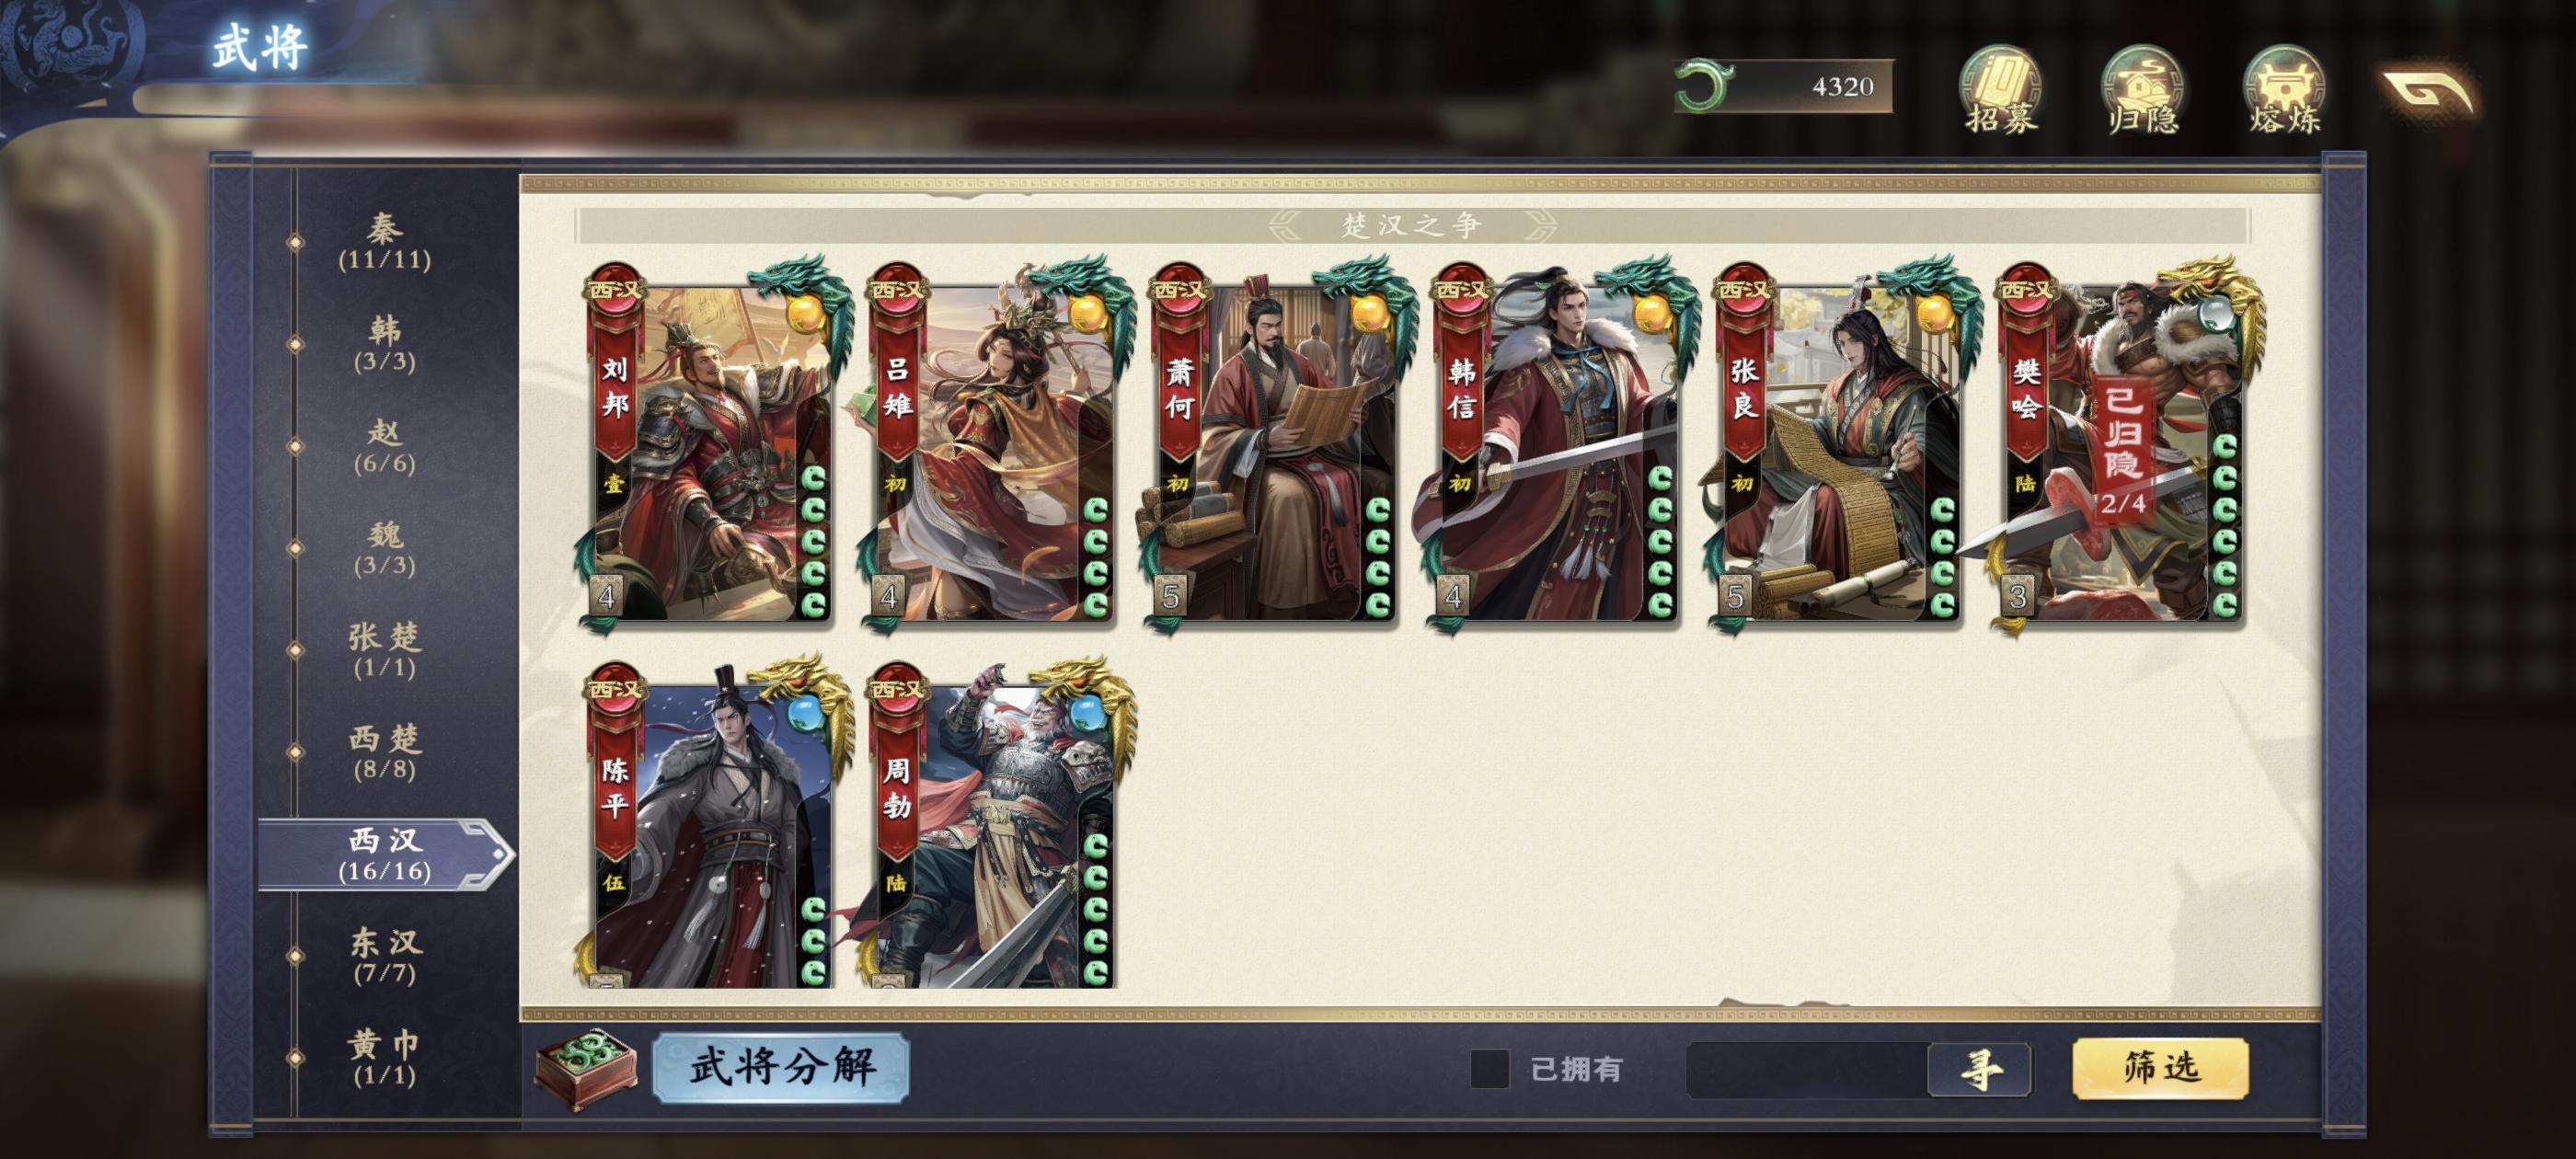Click the jade currency ring icon
Image resolution: width=2576 pixels, height=1159 pixels.
pos(1704,86)
